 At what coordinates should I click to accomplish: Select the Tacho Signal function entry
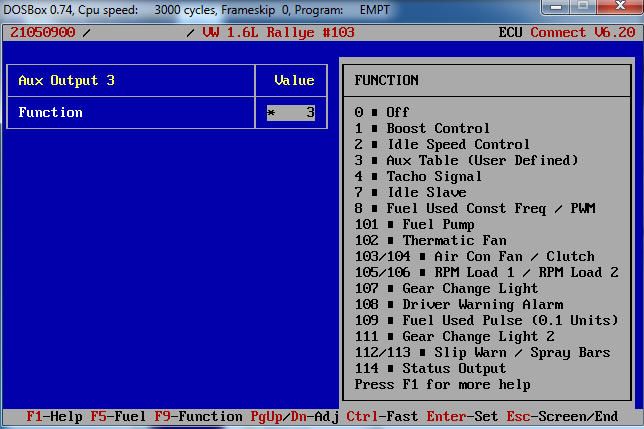click(434, 177)
